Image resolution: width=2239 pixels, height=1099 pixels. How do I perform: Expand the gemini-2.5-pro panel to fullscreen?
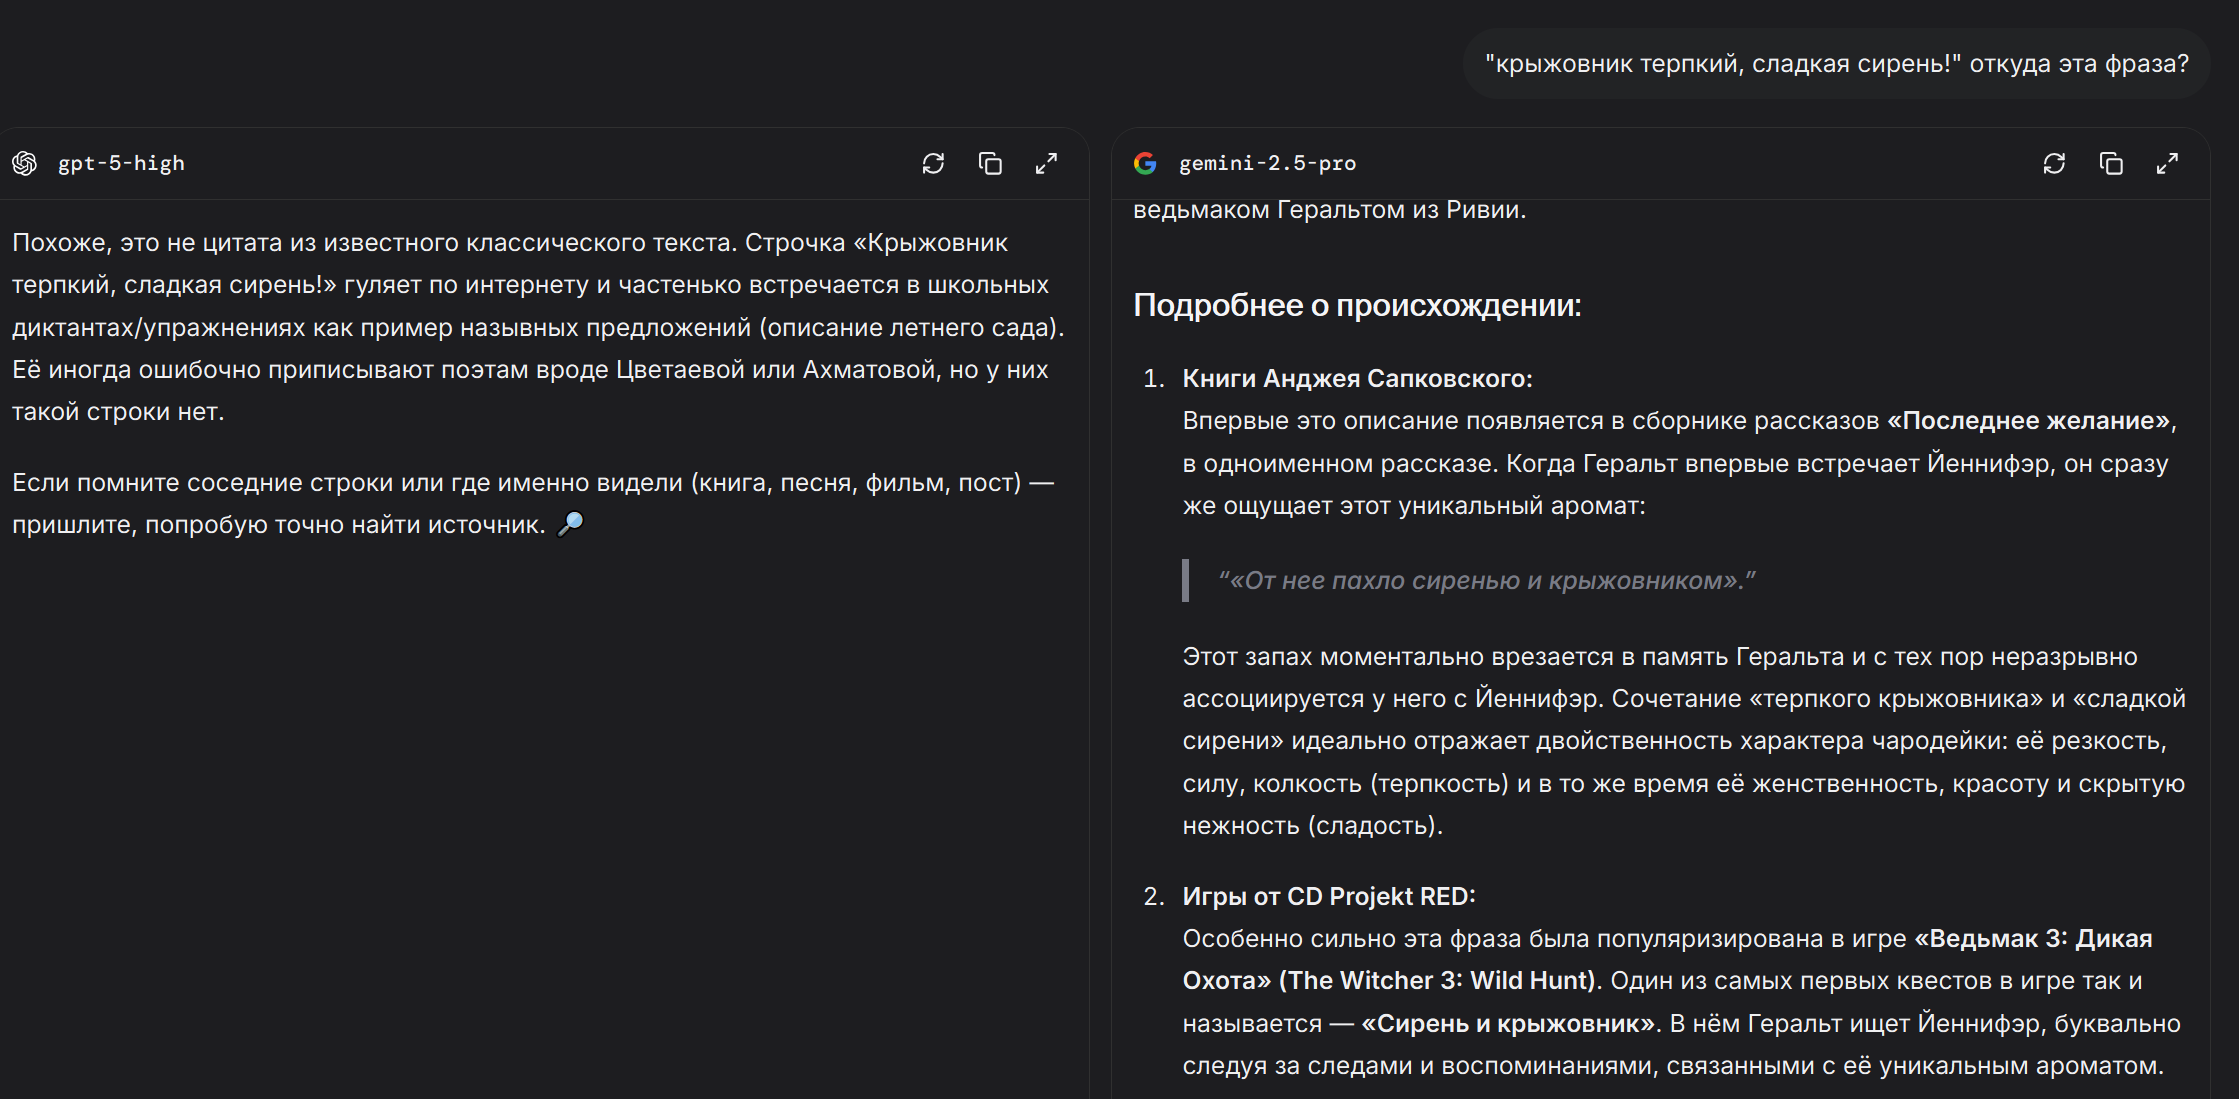(2167, 163)
